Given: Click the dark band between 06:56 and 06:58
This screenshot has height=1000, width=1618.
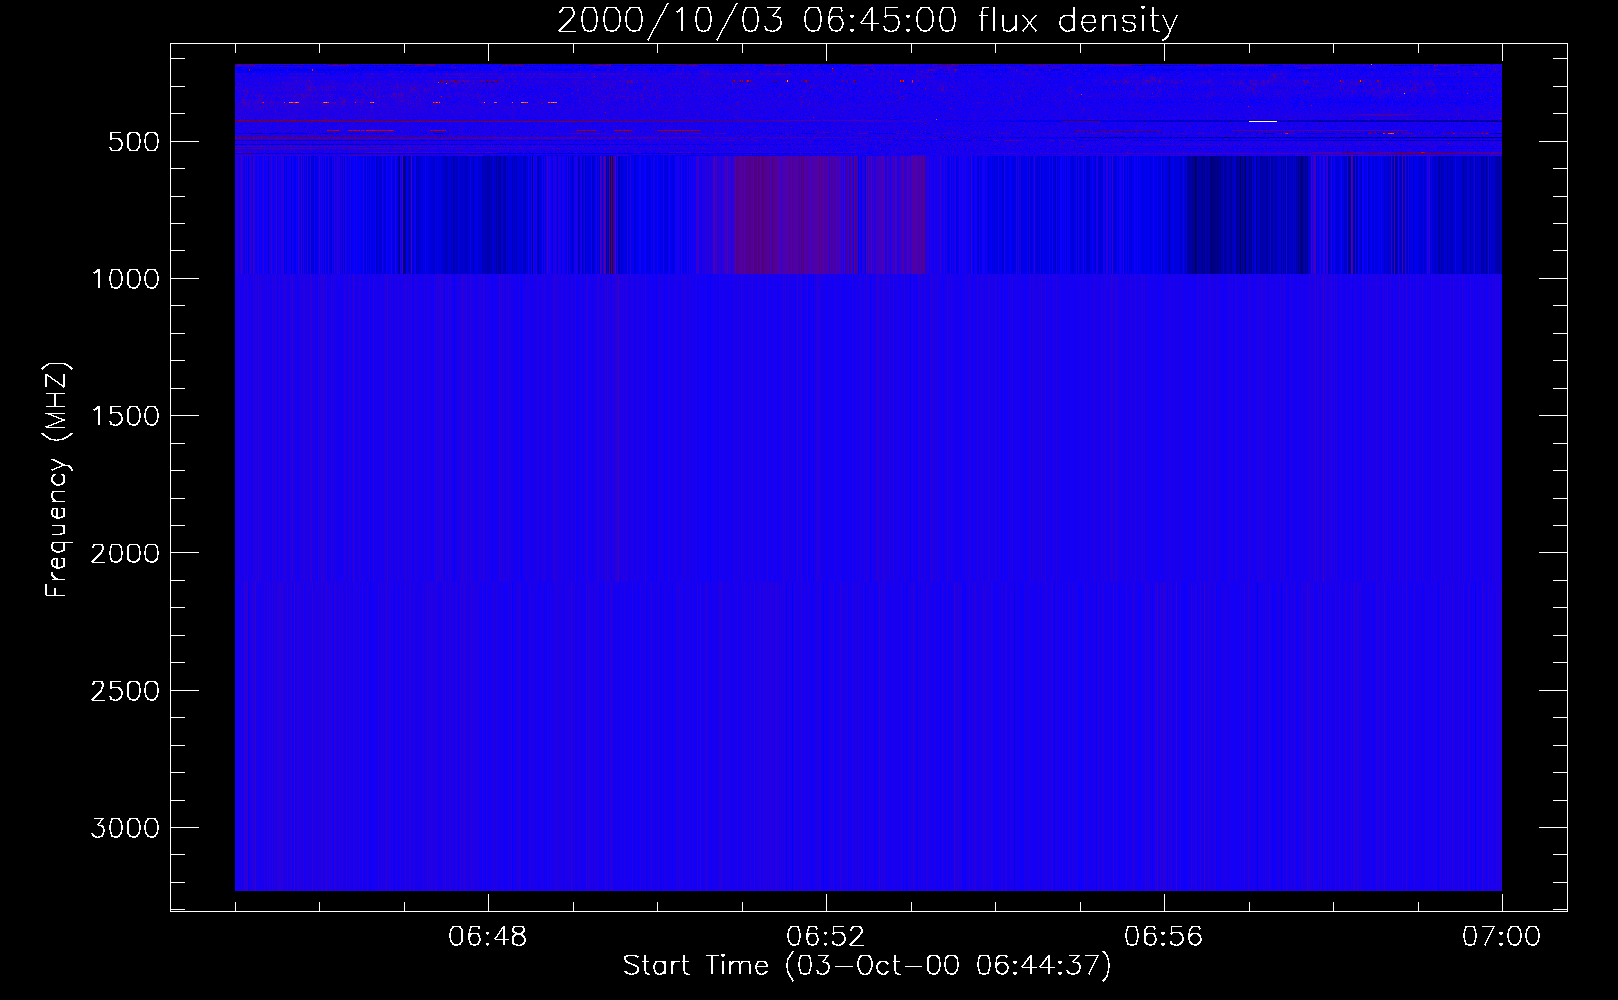Looking at the screenshot, I should (x=1248, y=215).
